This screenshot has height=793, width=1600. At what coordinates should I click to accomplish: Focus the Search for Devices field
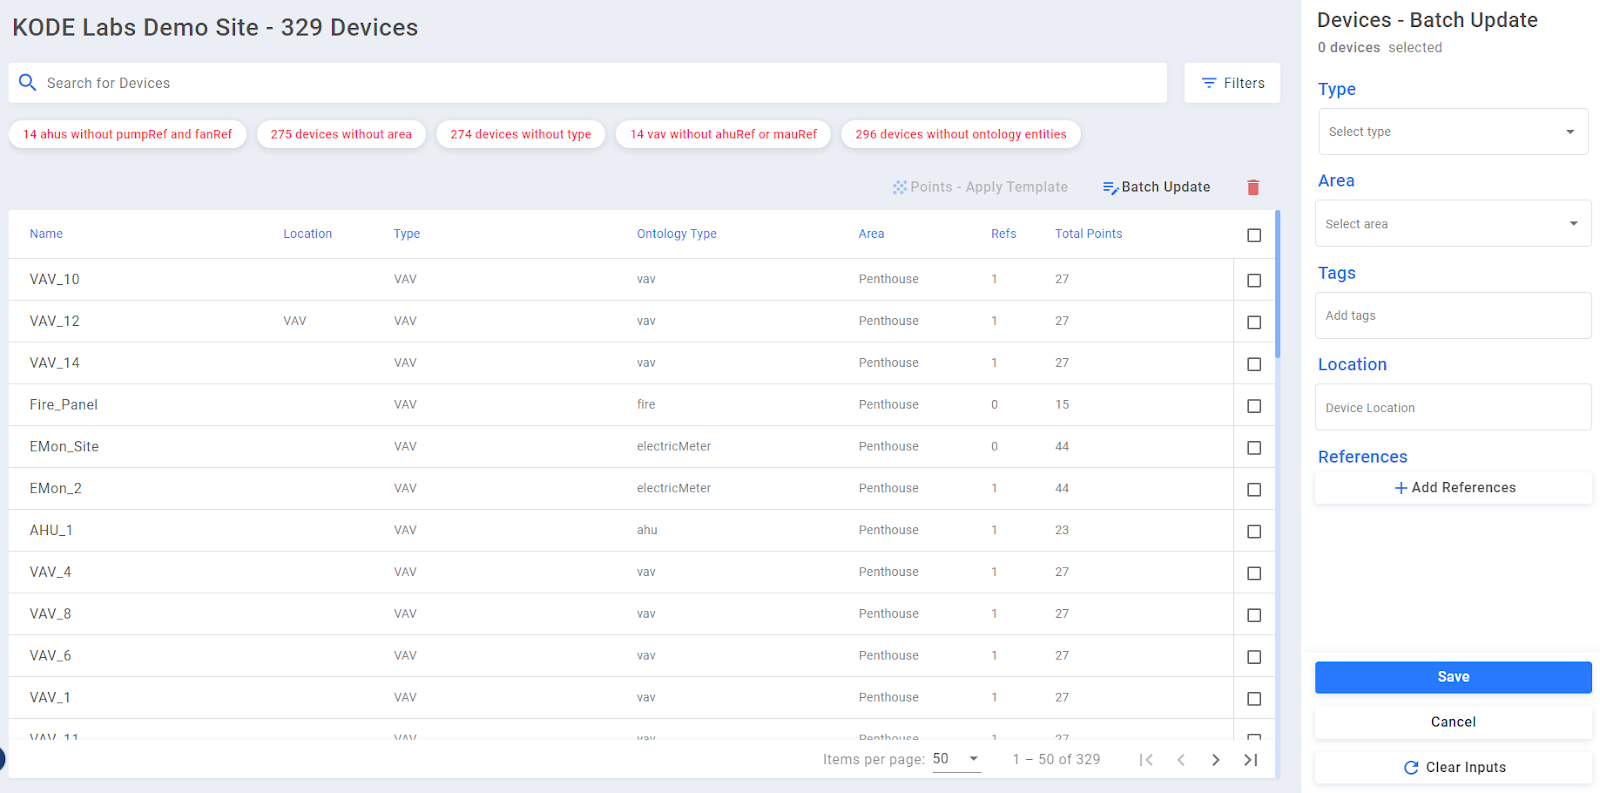point(588,83)
